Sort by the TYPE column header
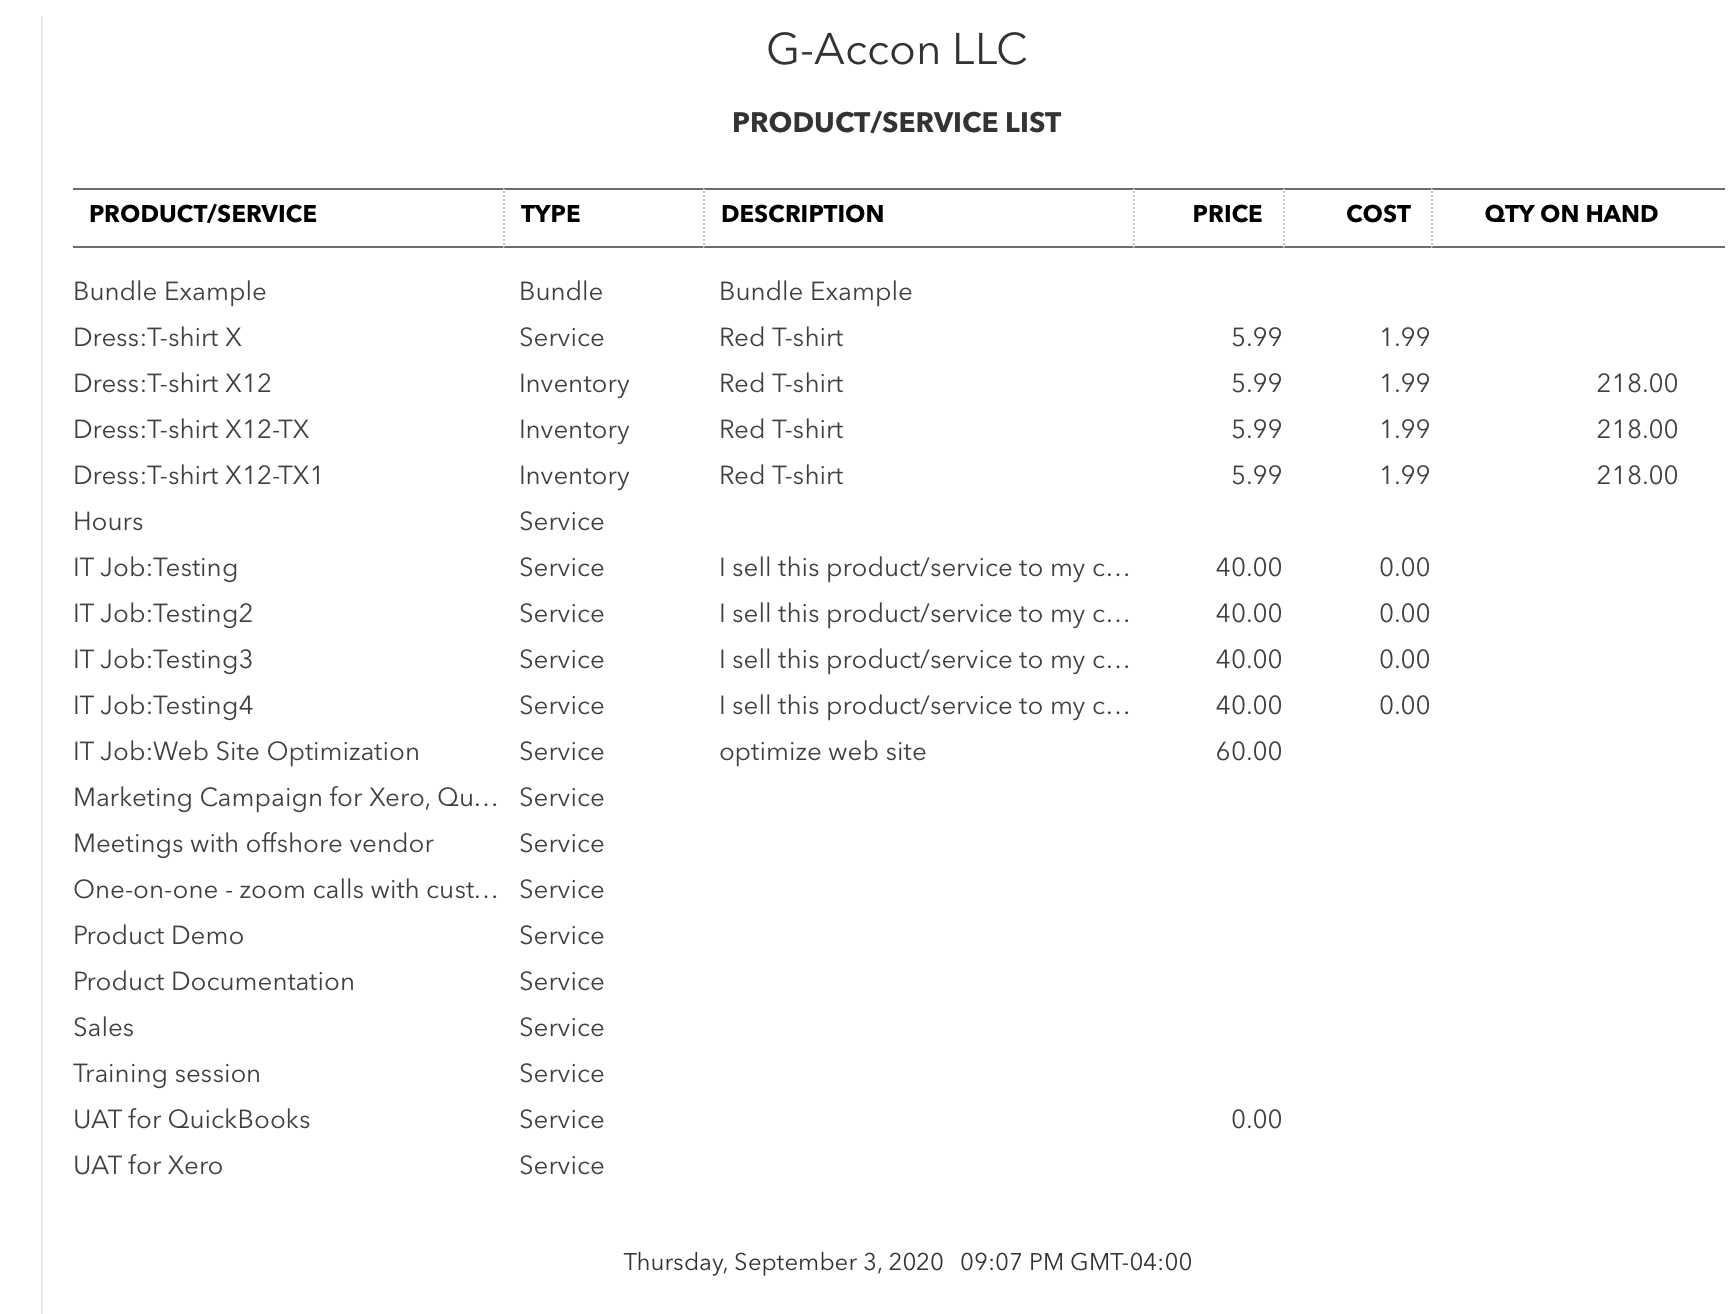The width and height of the screenshot is (1730, 1314). tap(550, 214)
